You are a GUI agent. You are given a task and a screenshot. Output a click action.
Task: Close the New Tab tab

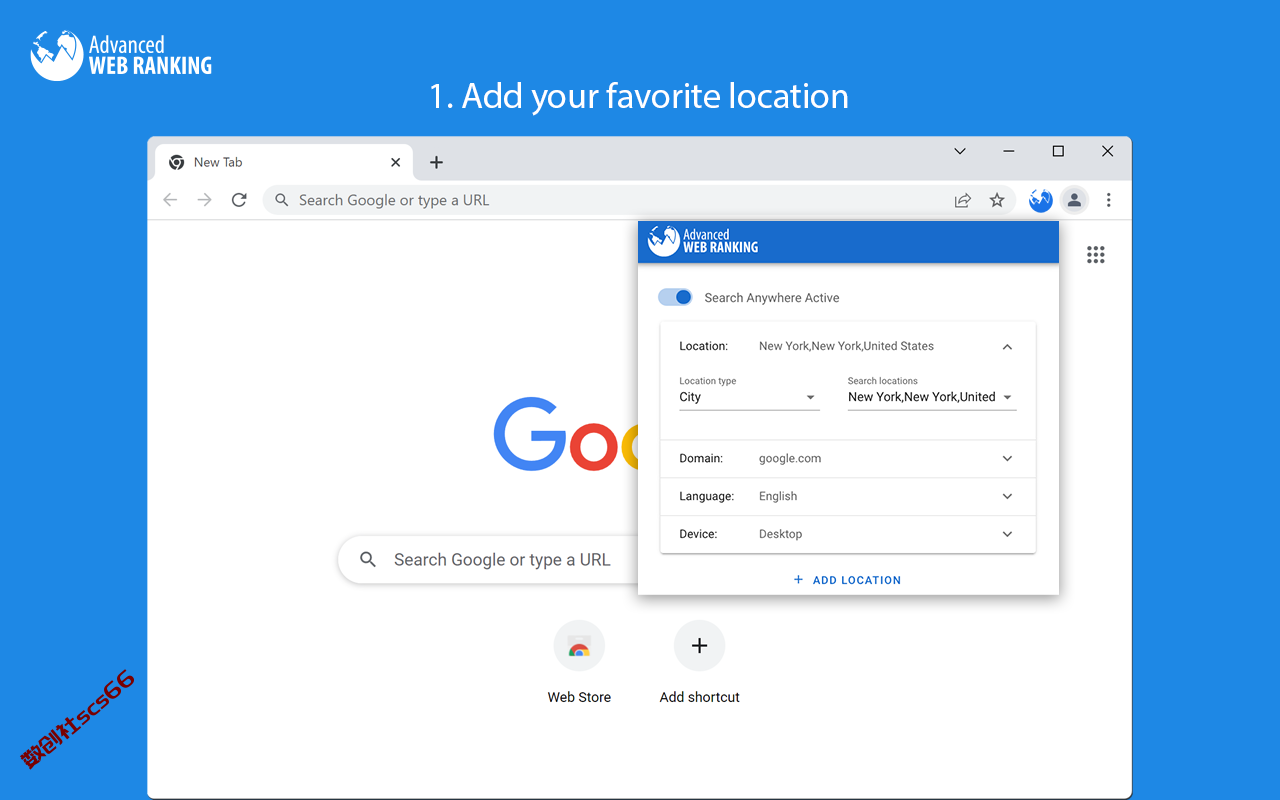click(396, 162)
